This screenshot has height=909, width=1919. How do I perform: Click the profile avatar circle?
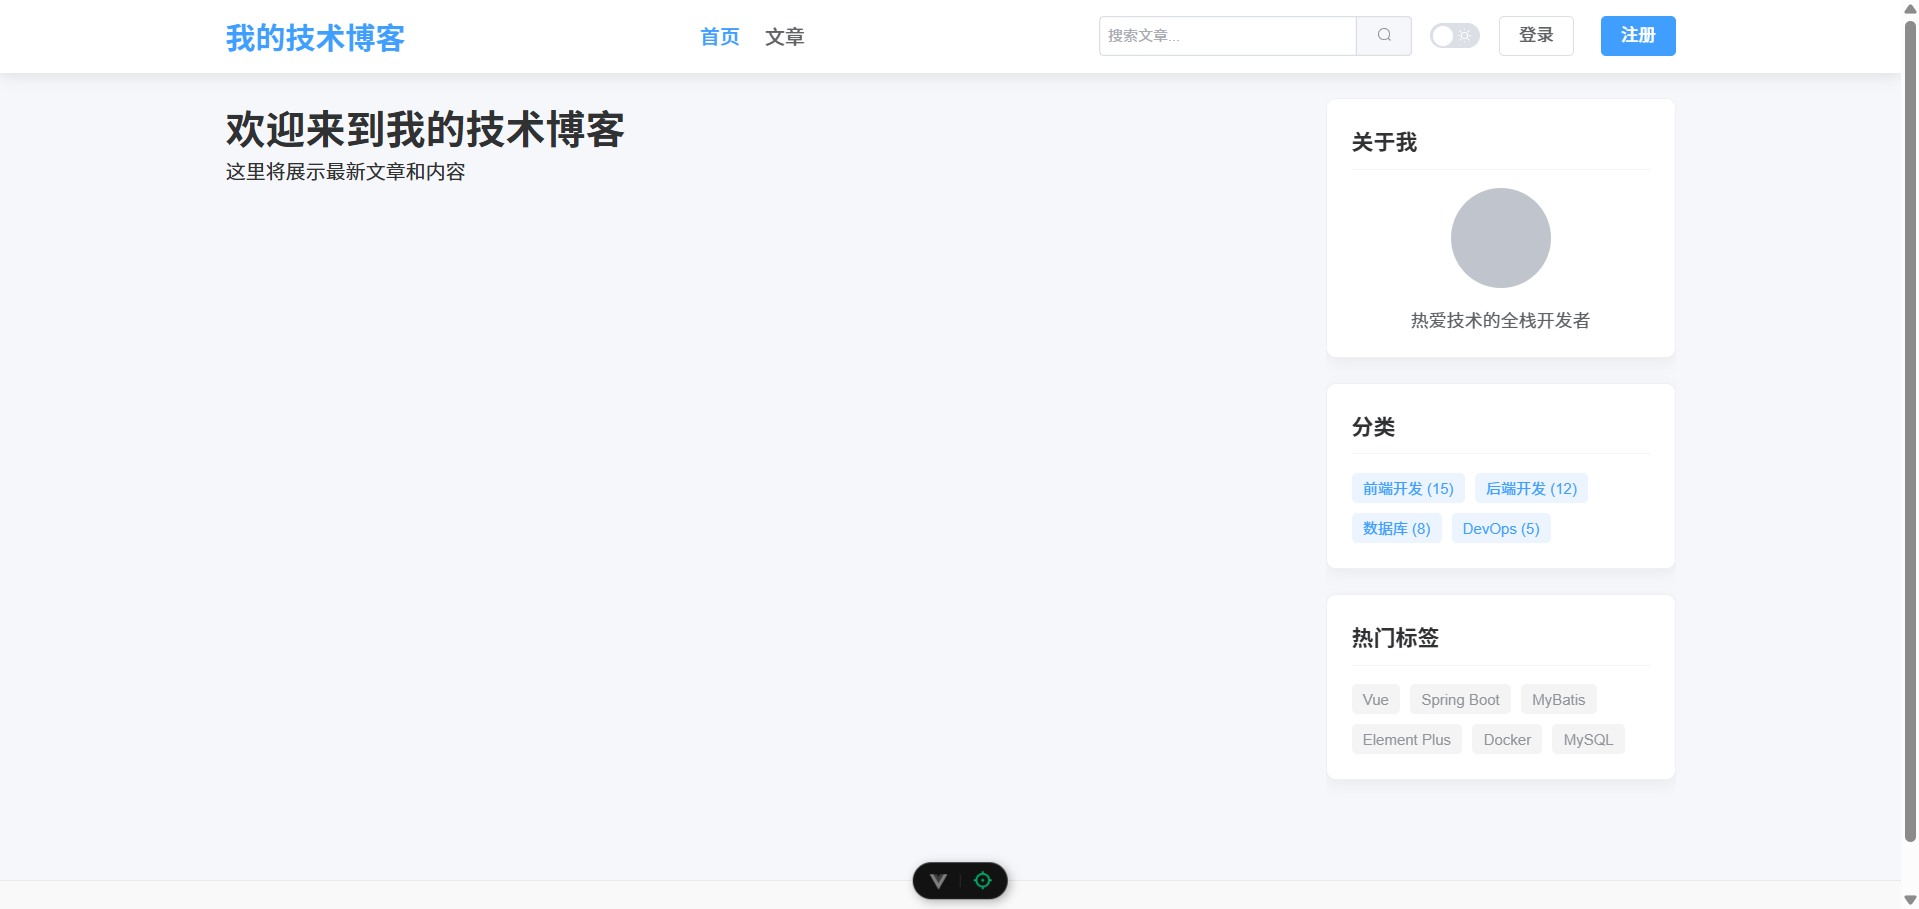[1500, 238]
